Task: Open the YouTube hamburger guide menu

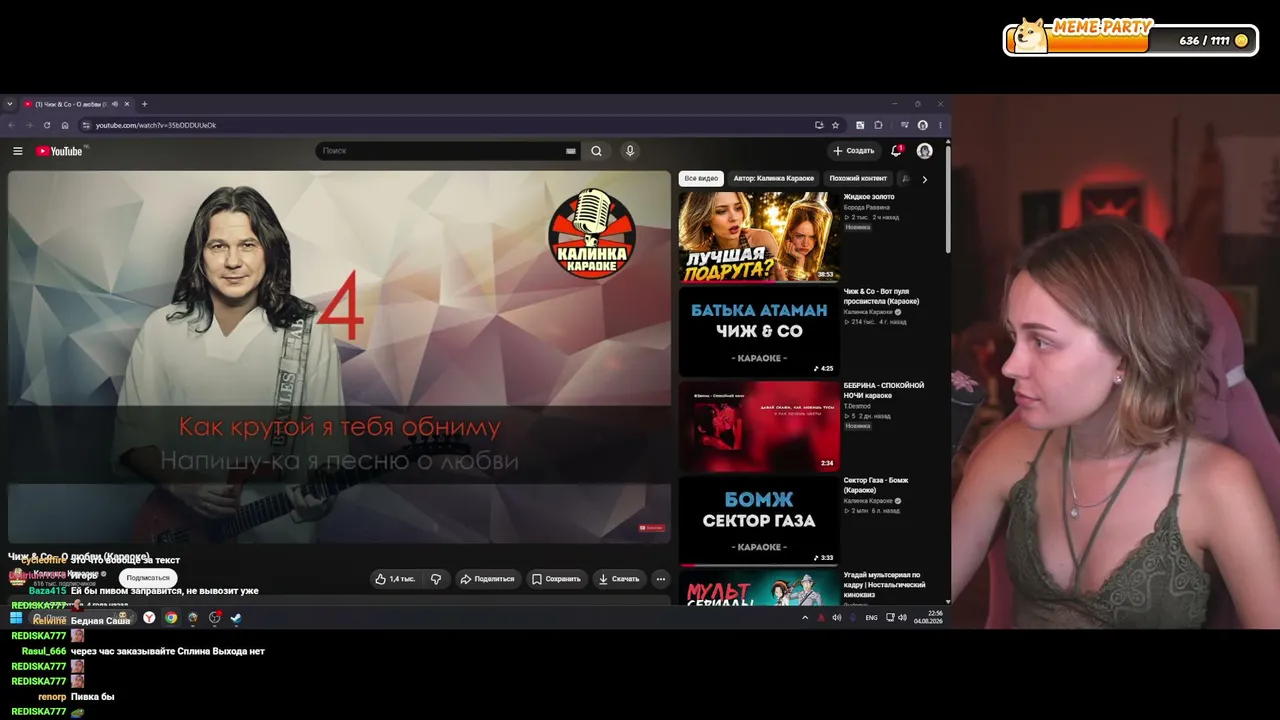Action: (17, 151)
